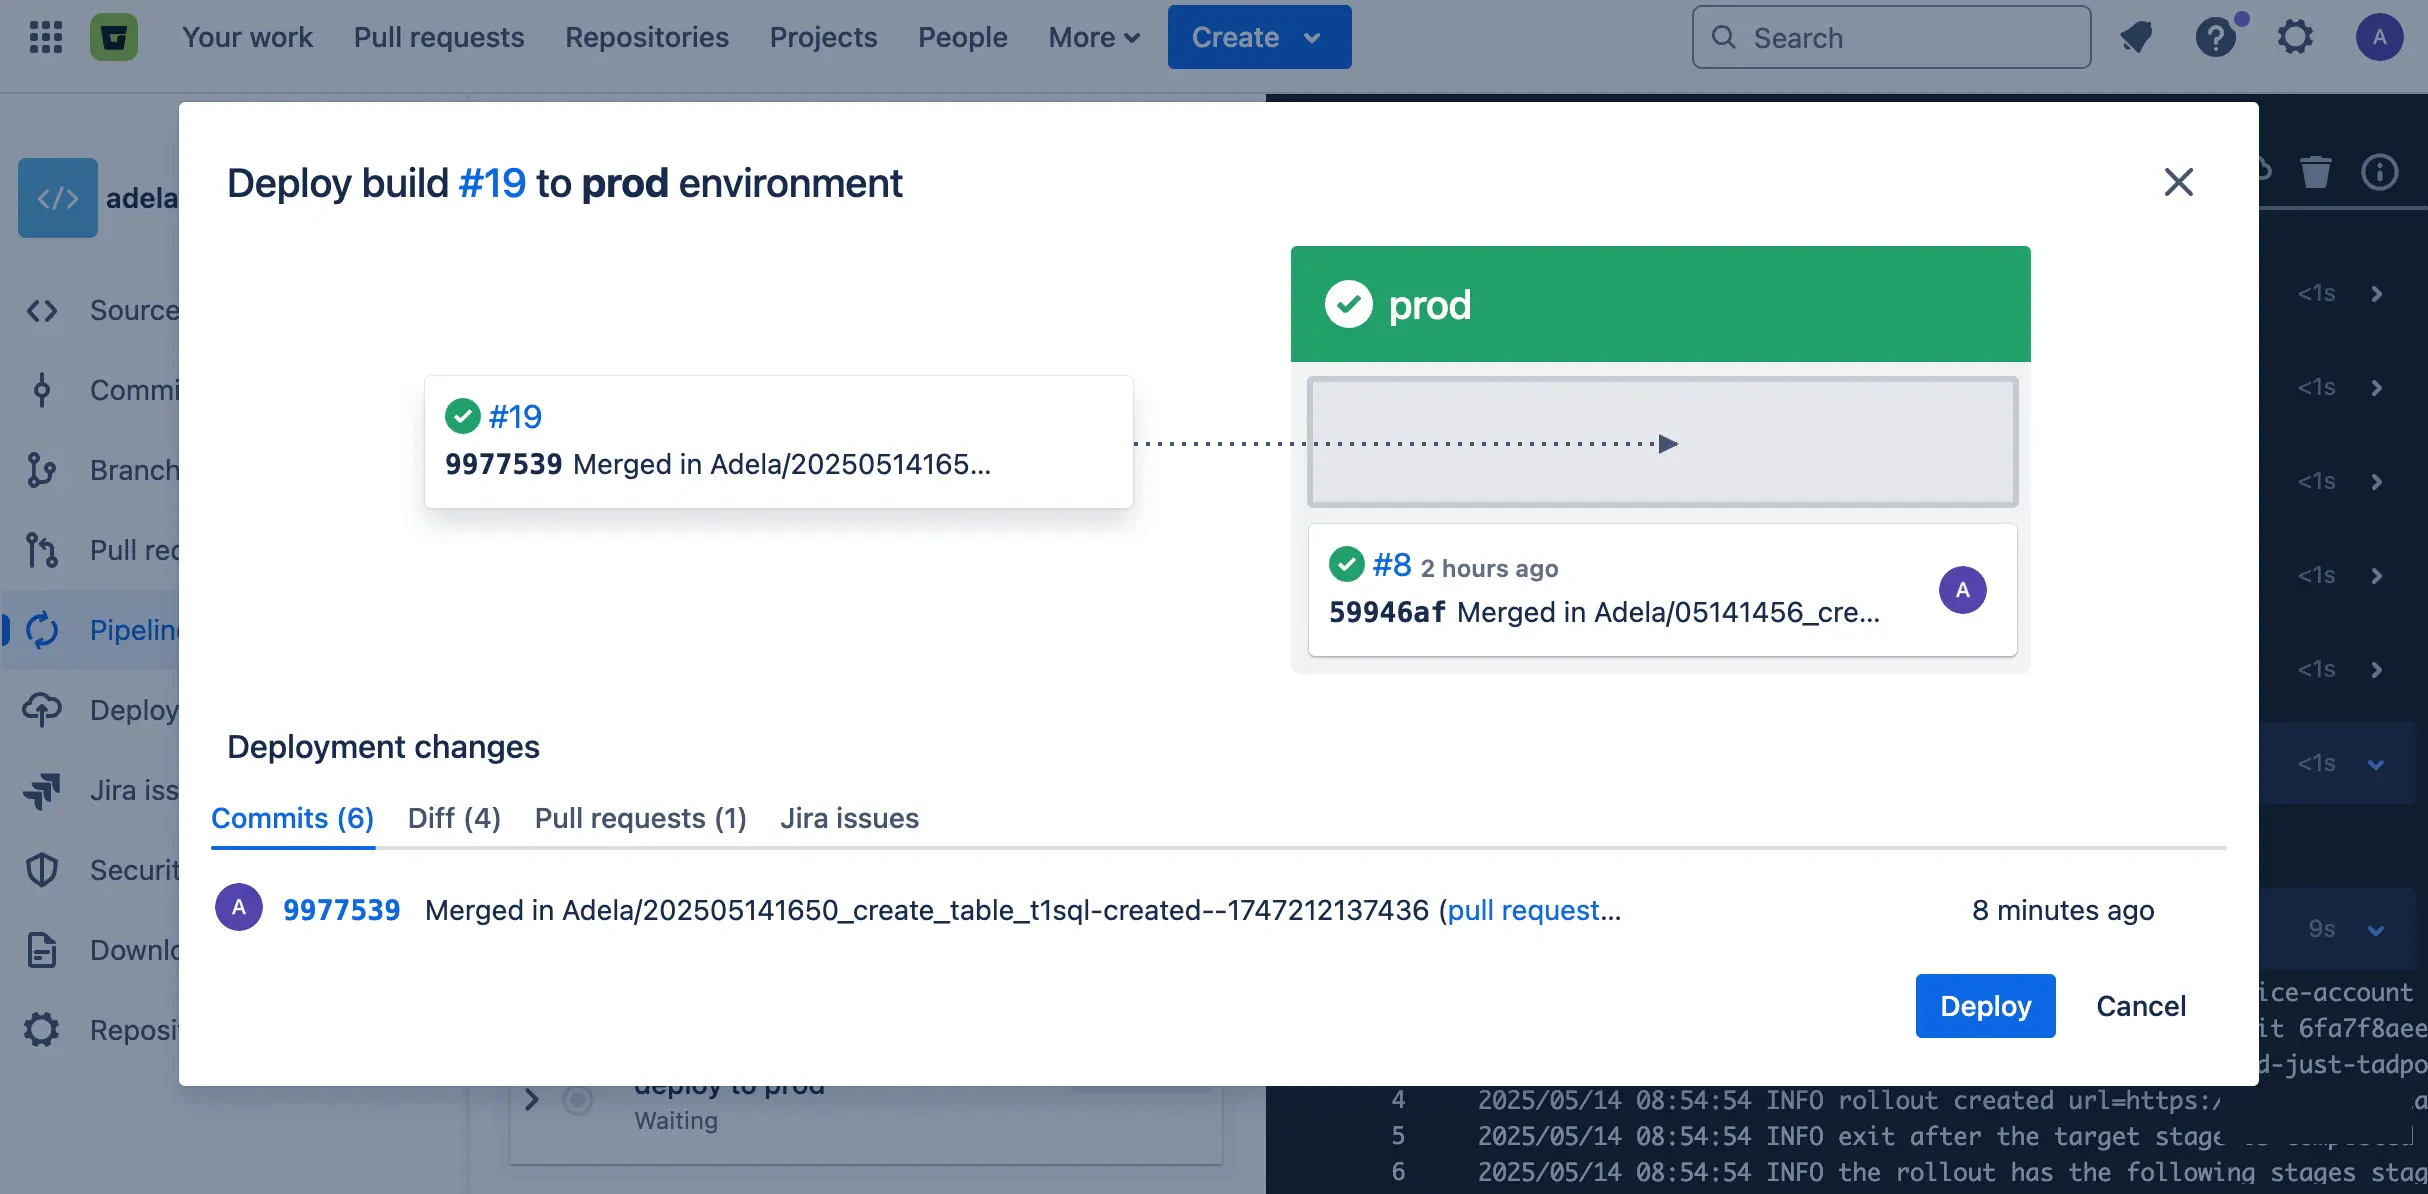2428x1194 pixels.
Task: Open the settings gear in top bar
Action: (x=2295, y=37)
